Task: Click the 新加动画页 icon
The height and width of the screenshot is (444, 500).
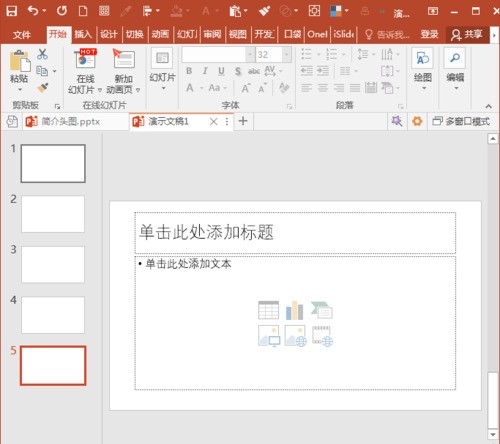Action: click(x=124, y=59)
